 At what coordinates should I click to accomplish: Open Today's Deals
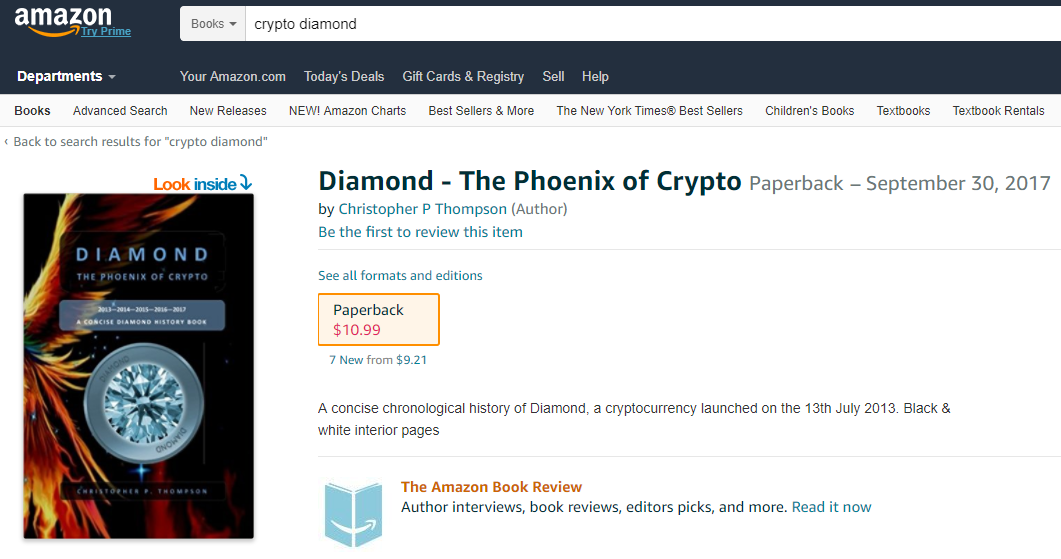(x=344, y=76)
